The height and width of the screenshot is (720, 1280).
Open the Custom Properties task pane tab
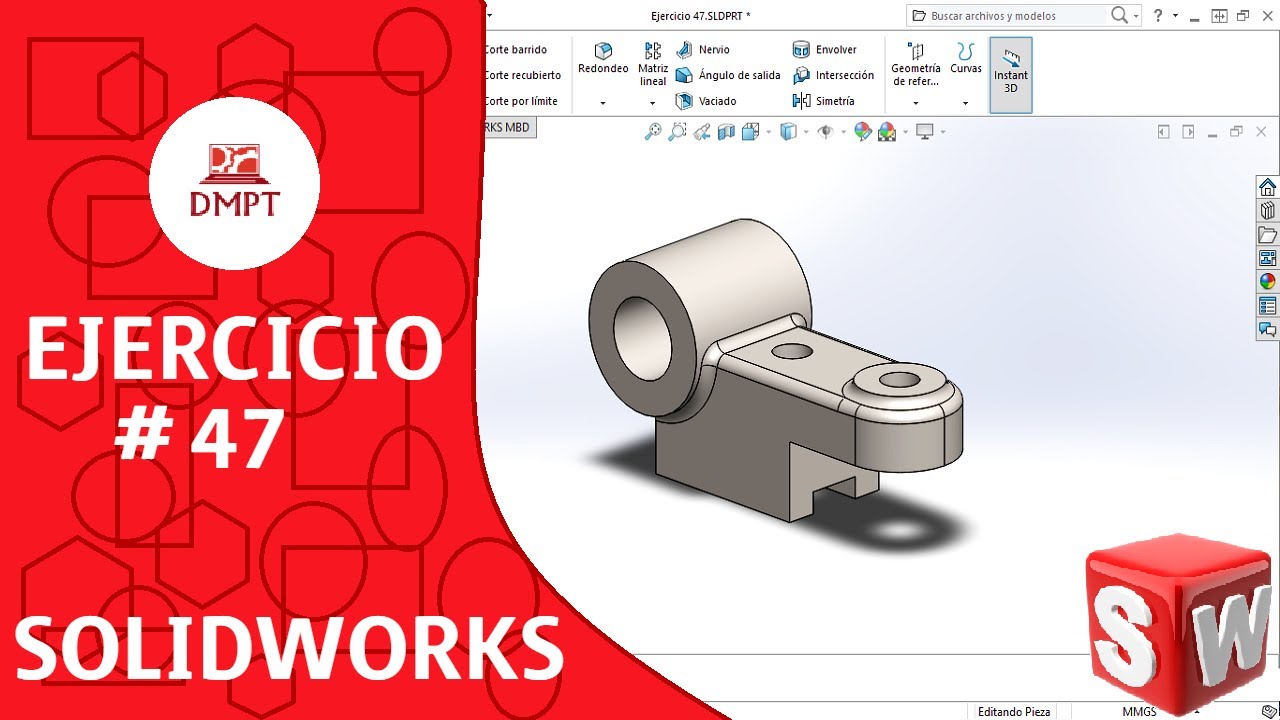pyautogui.click(x=1268, y=306)
